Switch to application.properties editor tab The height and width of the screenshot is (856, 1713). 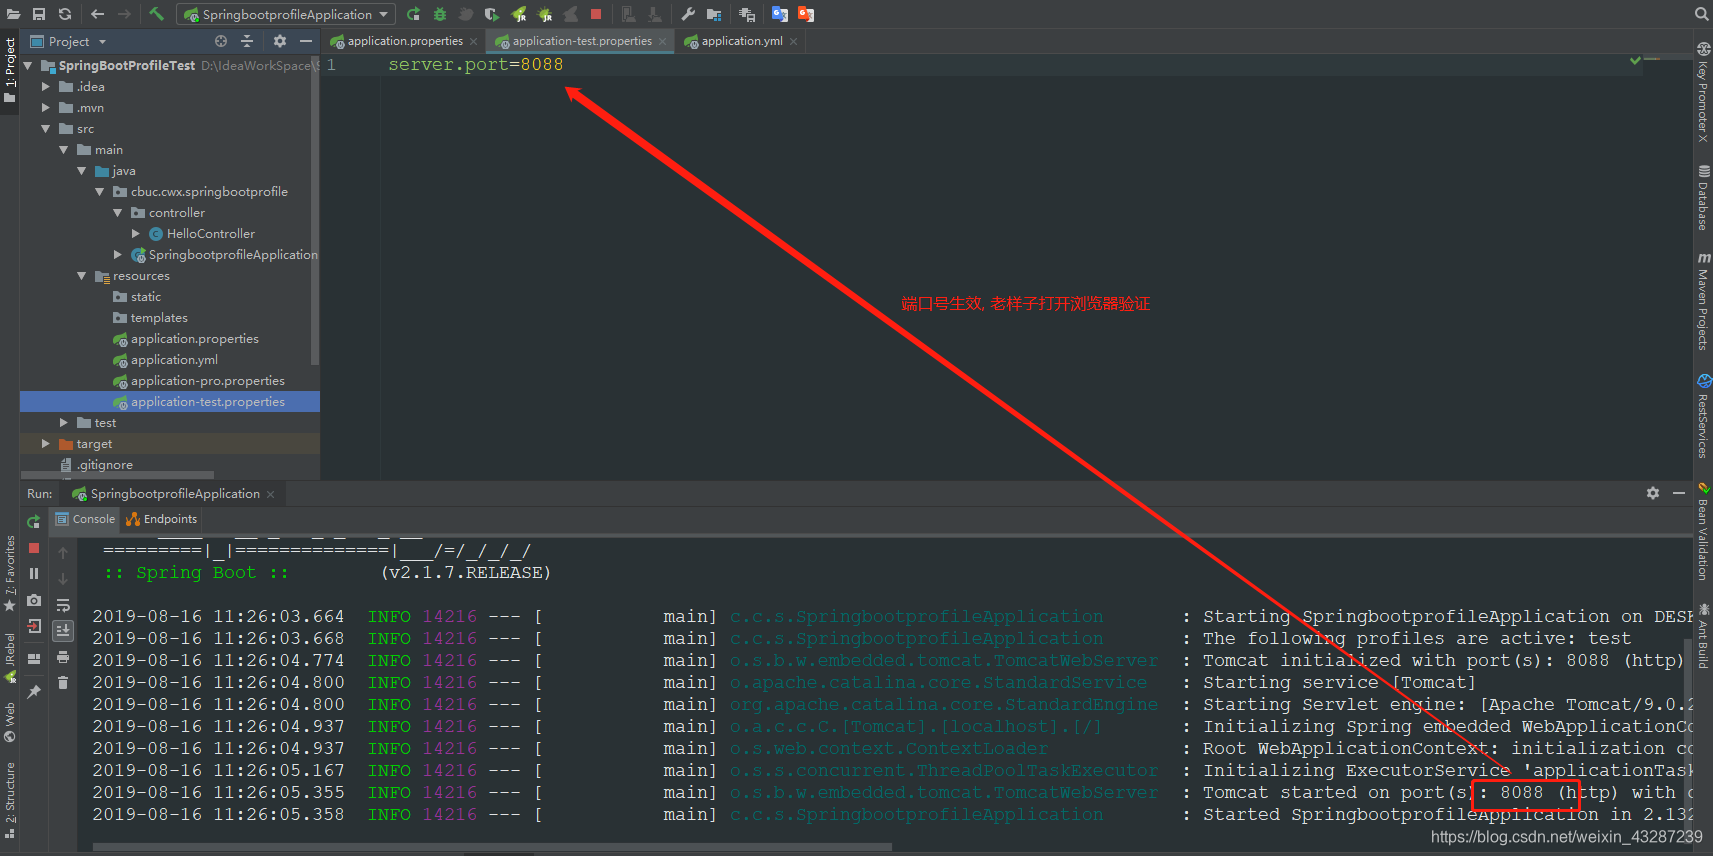pyautogui.click(x=405, y=41)
